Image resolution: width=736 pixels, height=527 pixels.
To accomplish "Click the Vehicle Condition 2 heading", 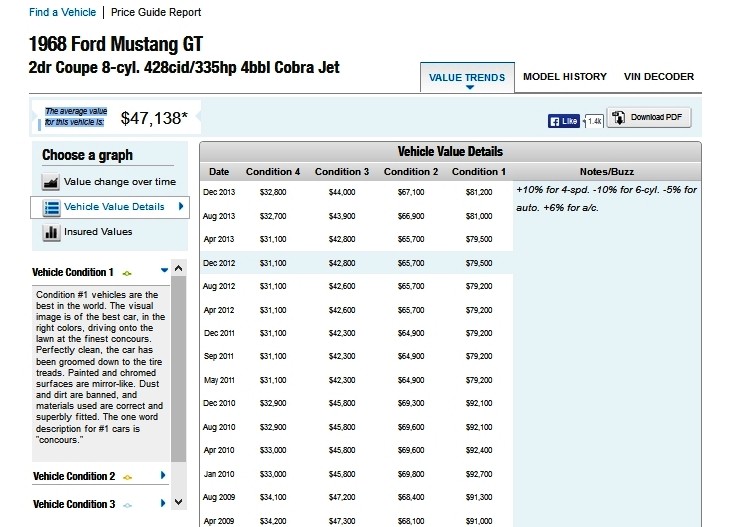I will click(x=74, y=476).
